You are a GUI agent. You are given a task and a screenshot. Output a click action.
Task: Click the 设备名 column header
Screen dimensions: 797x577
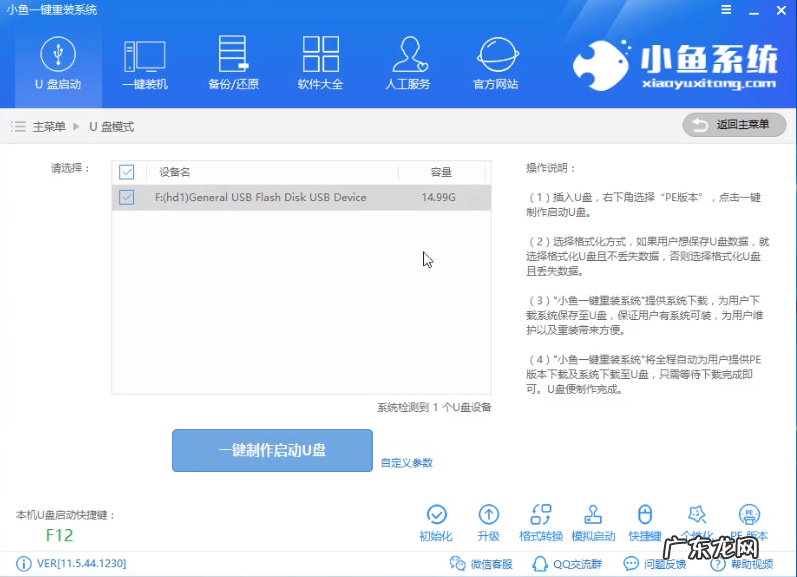click(174, 172)
